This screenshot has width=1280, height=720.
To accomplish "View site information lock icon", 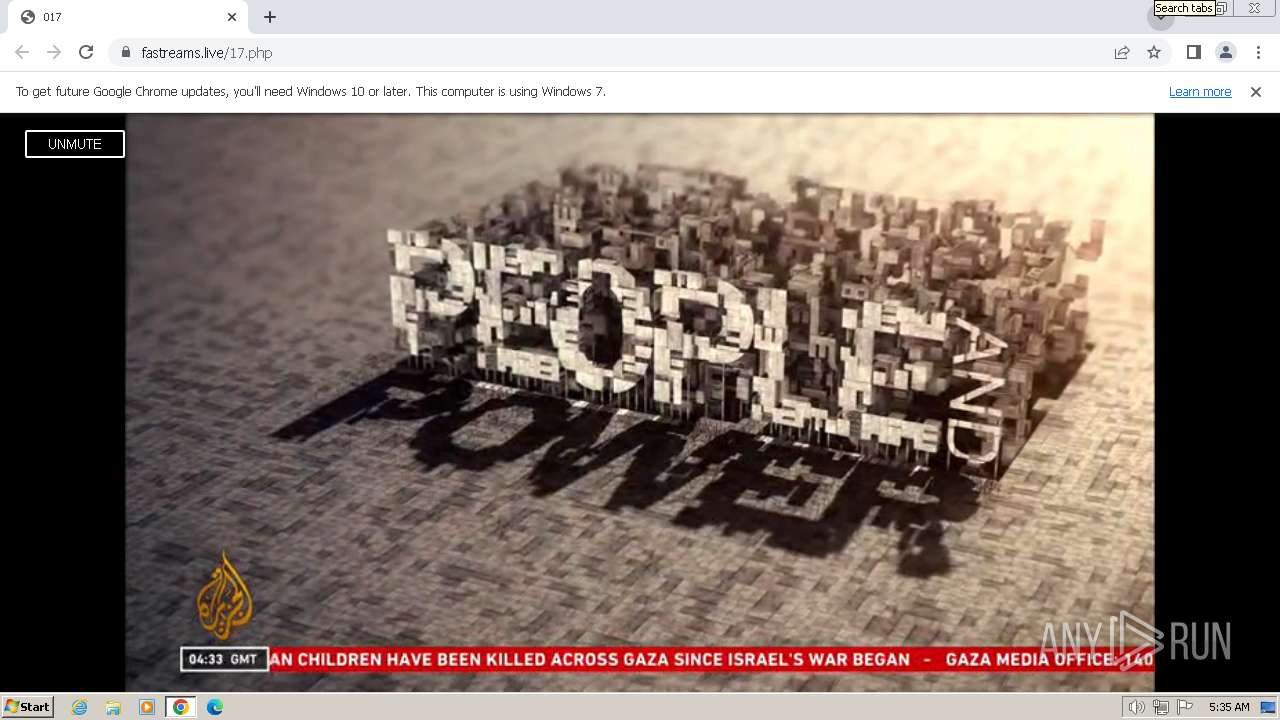I will (125, 52).
